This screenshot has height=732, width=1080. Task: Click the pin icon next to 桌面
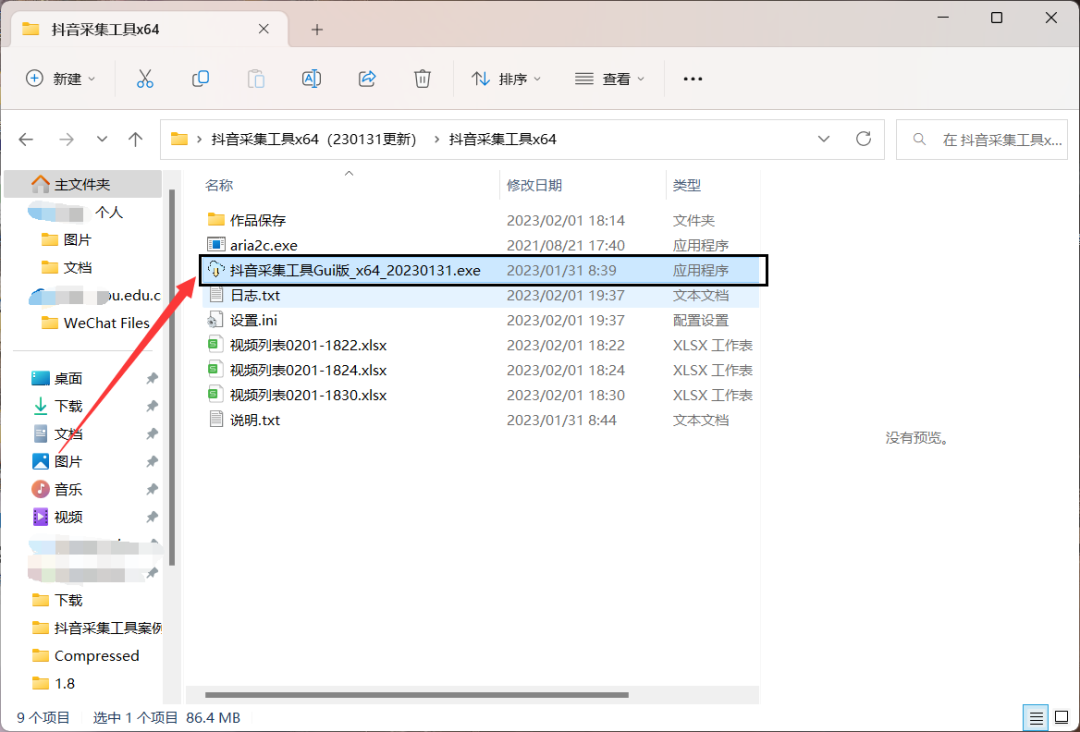tap(152, 378)
